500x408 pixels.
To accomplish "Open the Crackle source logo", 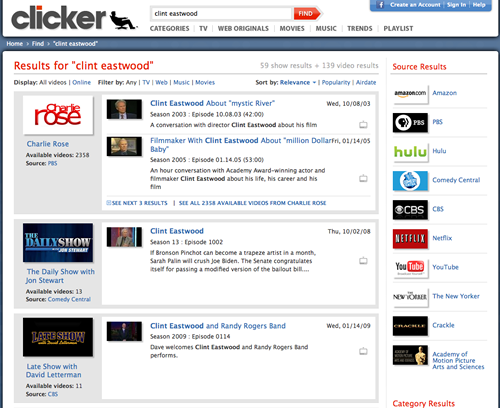I will click(x=410, y=326).
